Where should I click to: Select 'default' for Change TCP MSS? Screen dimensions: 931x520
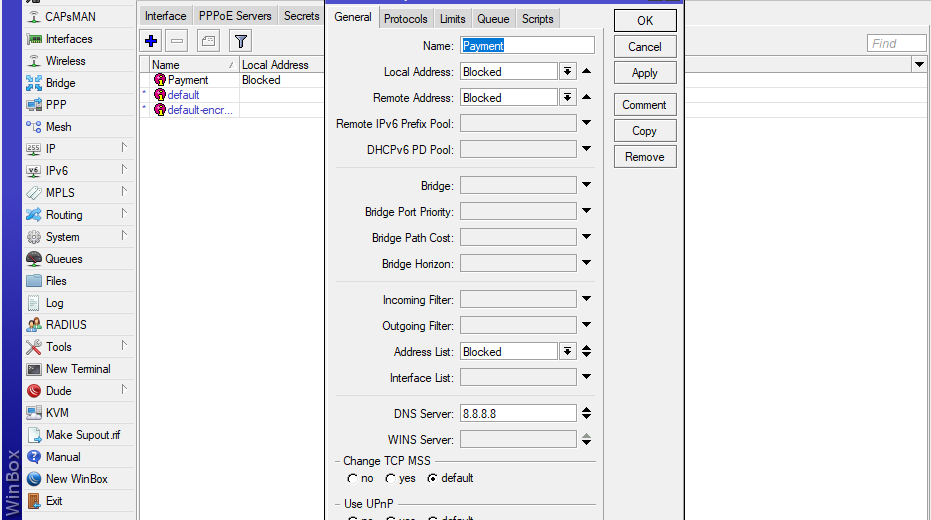[432, 479]
